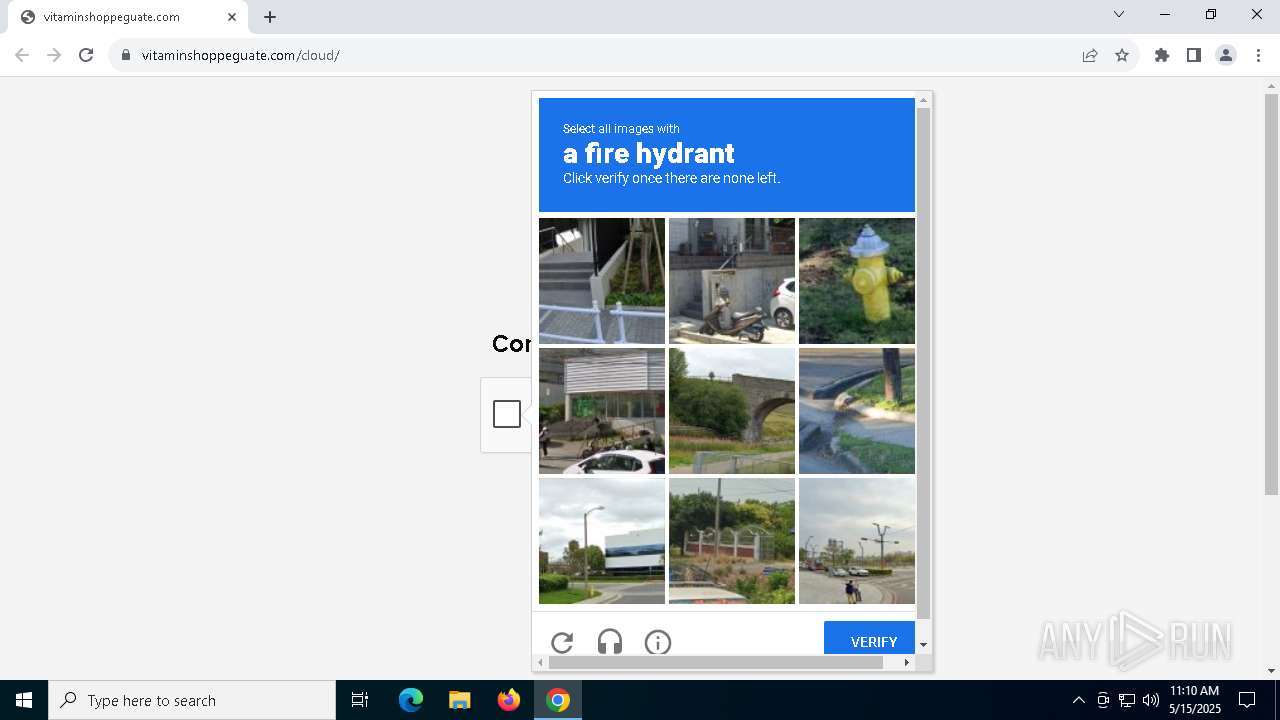1280x720 pixels.
Task: Check the verification checkbox behind the captcha
Action: (507, 414)
